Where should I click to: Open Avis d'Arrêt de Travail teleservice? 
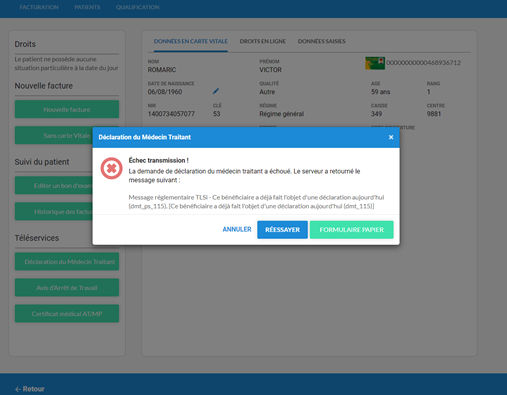67,288
